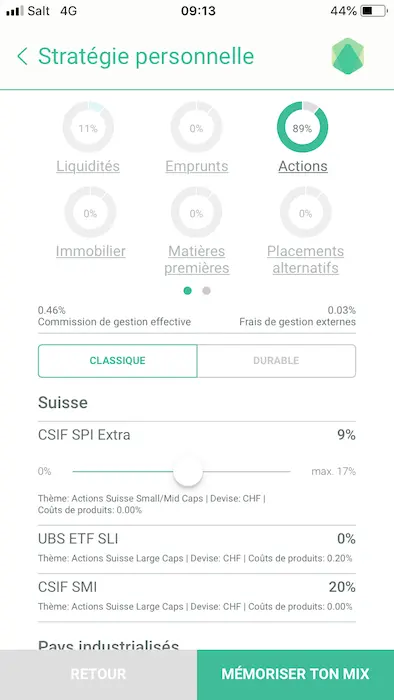Expand the CSIF SMI row

coord(197,598)
